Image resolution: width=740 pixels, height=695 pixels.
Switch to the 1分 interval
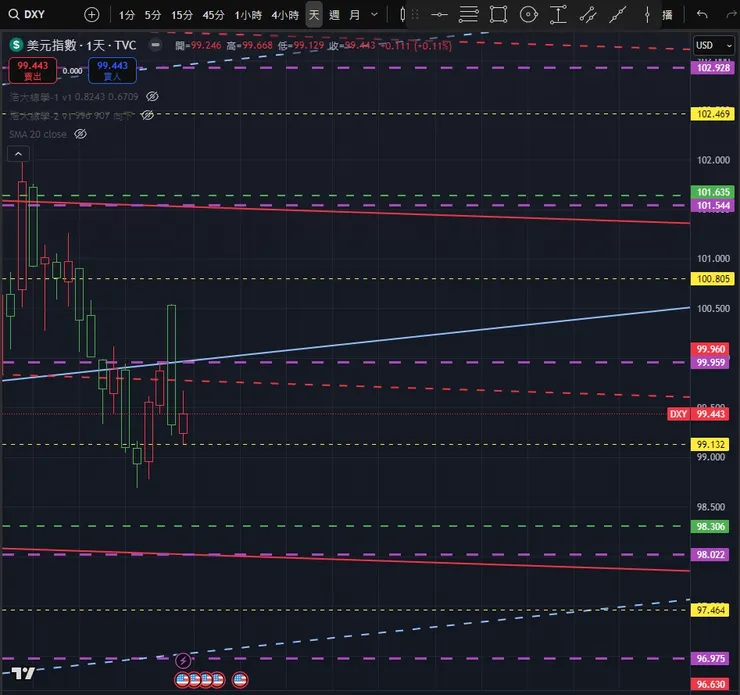(126, 15)
